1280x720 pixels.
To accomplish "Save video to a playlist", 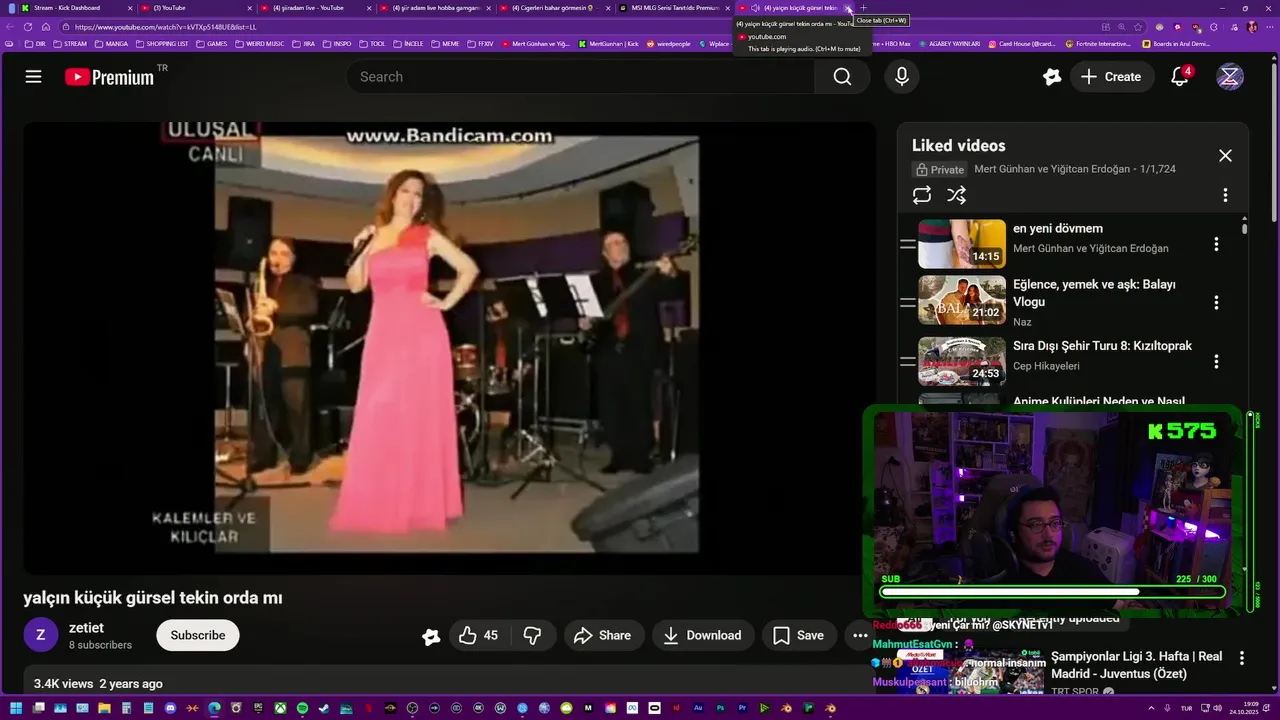I will click(799, 635).
